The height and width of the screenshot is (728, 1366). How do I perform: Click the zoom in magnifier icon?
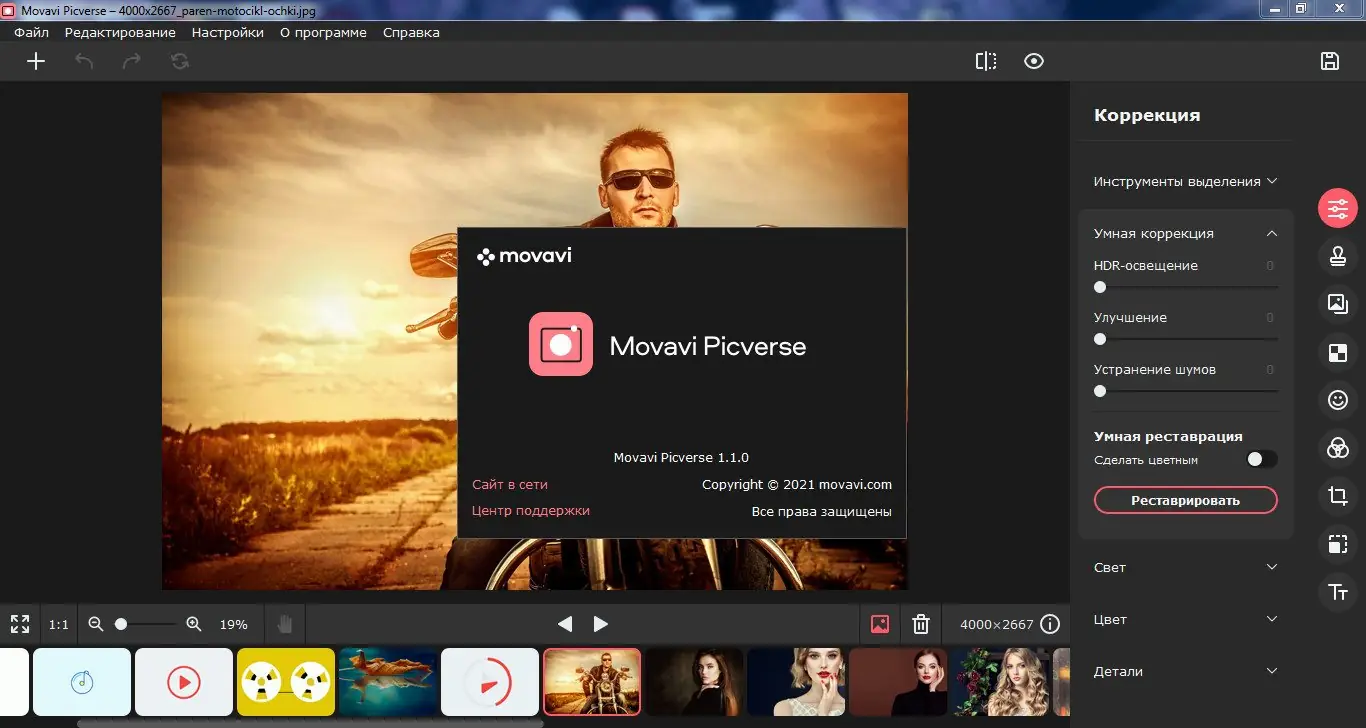(194, 624)
